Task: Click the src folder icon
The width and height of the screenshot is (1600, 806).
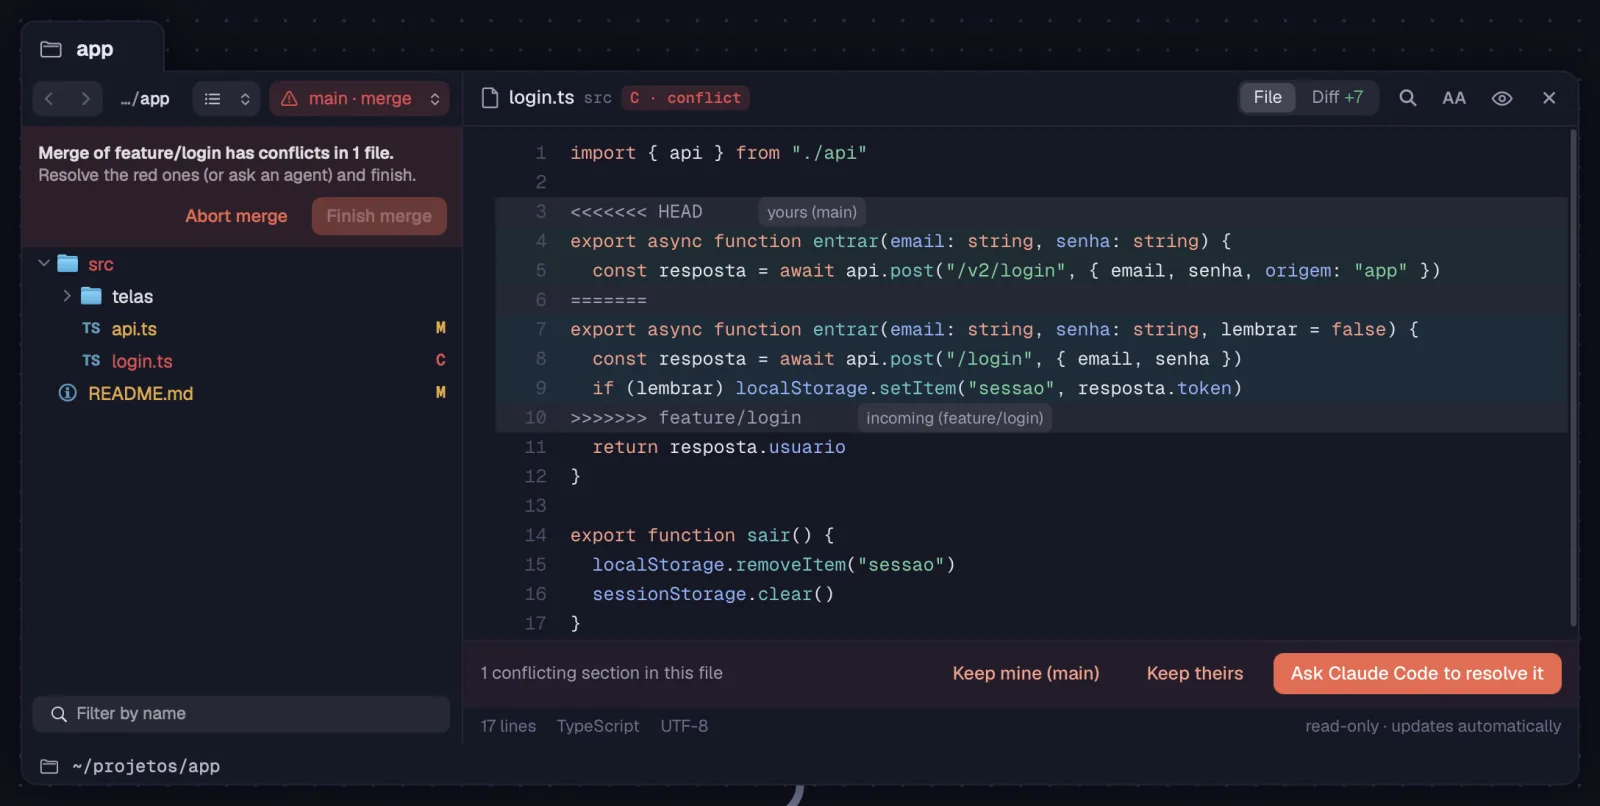Action: 68,264
